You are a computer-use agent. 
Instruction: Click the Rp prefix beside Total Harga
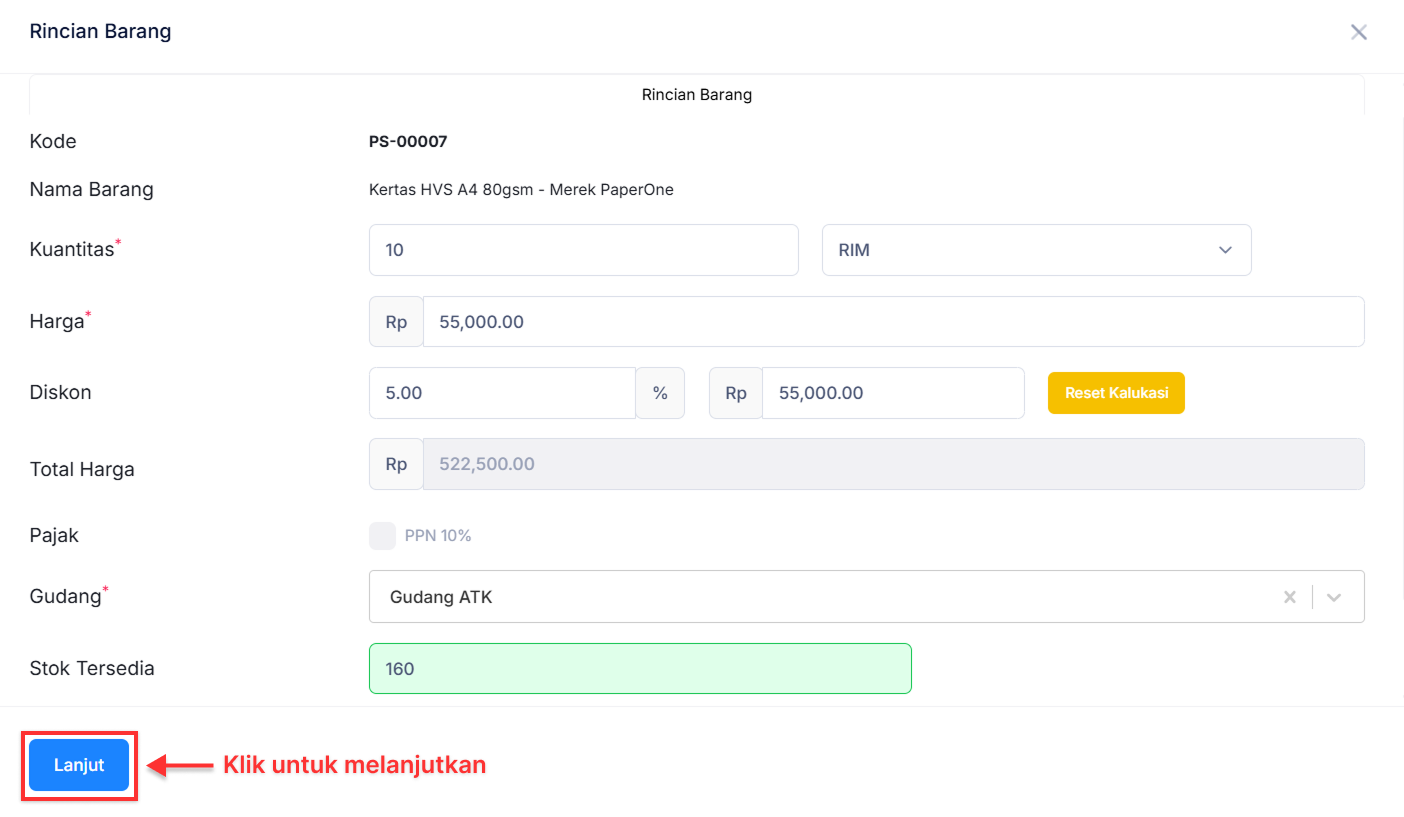[395, 463]
